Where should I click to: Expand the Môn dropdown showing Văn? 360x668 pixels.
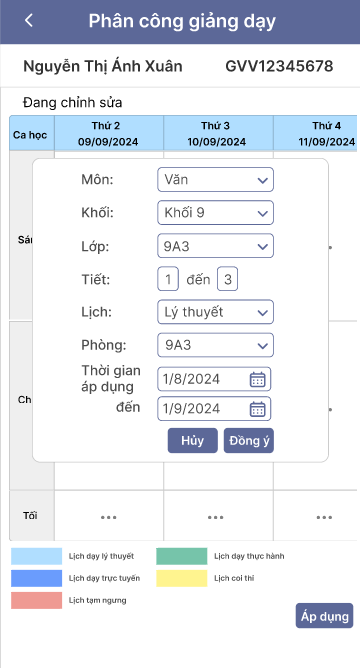click(x=216, y=180)
